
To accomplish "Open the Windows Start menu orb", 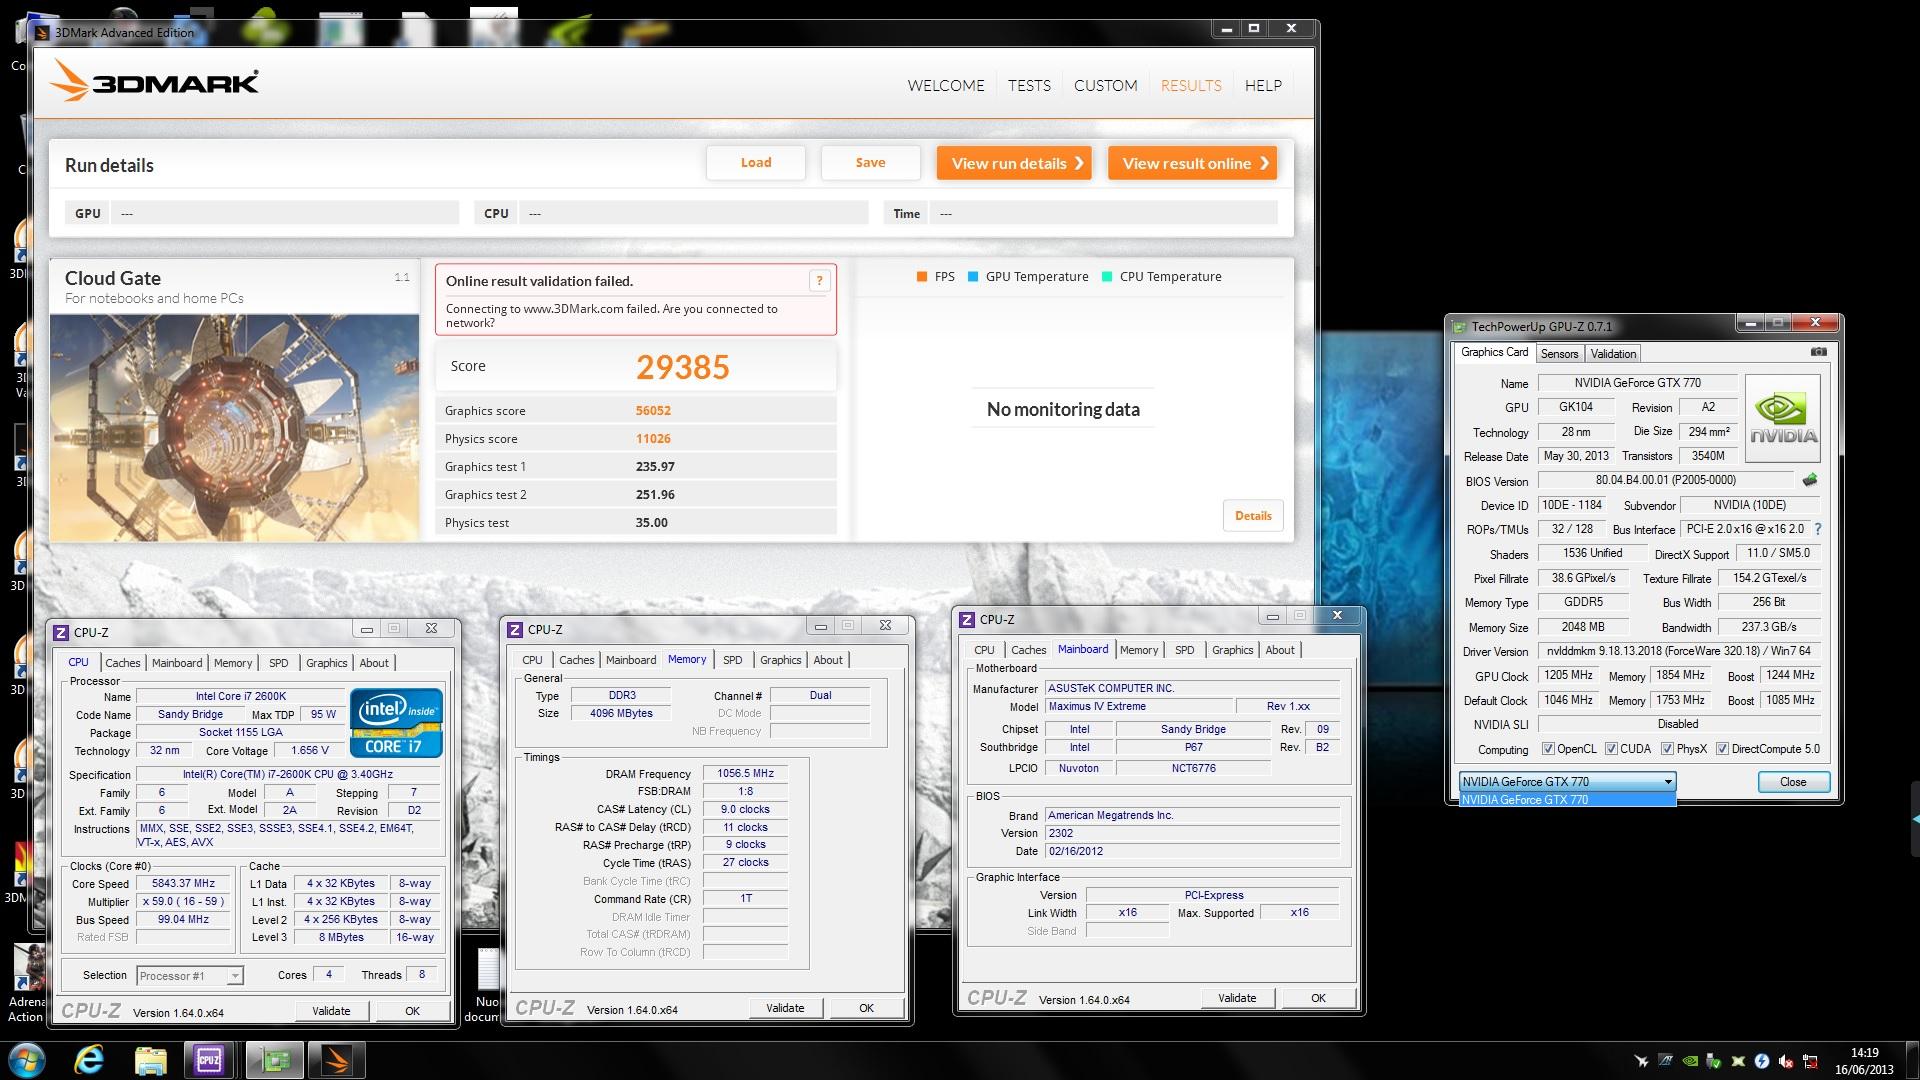I will 26,1060.
